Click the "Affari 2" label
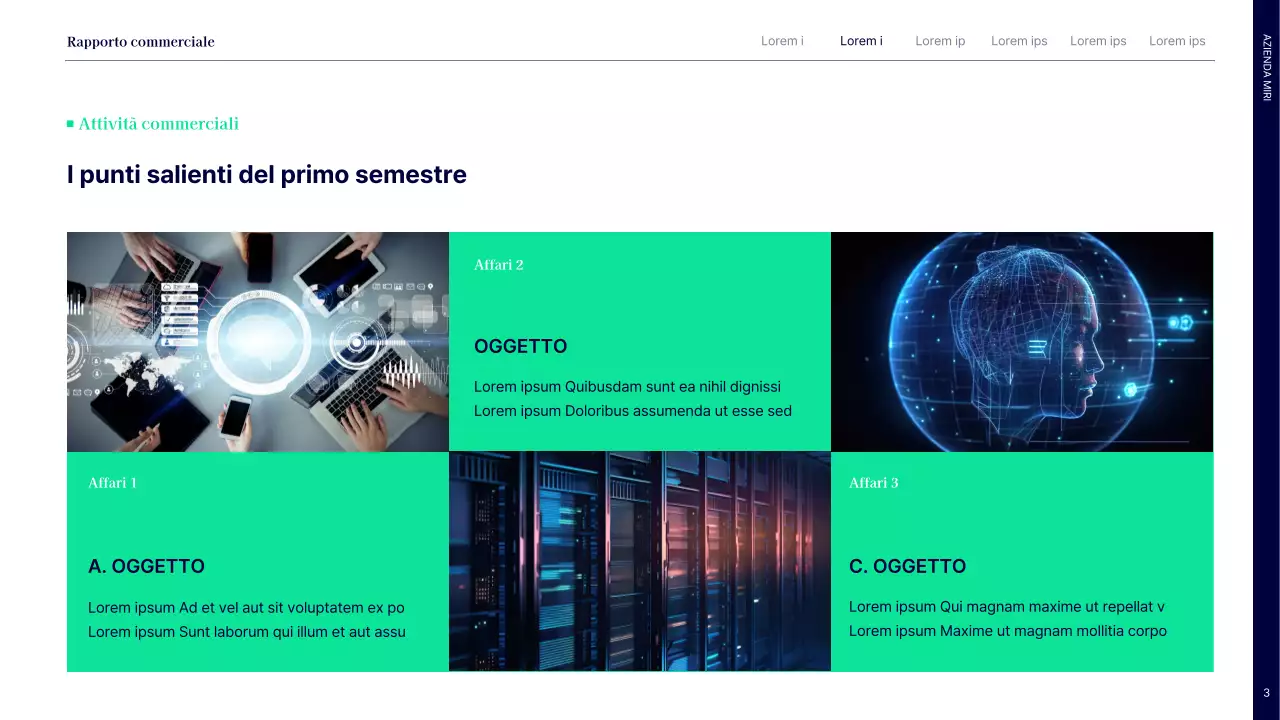 click(x=498, y=265)
